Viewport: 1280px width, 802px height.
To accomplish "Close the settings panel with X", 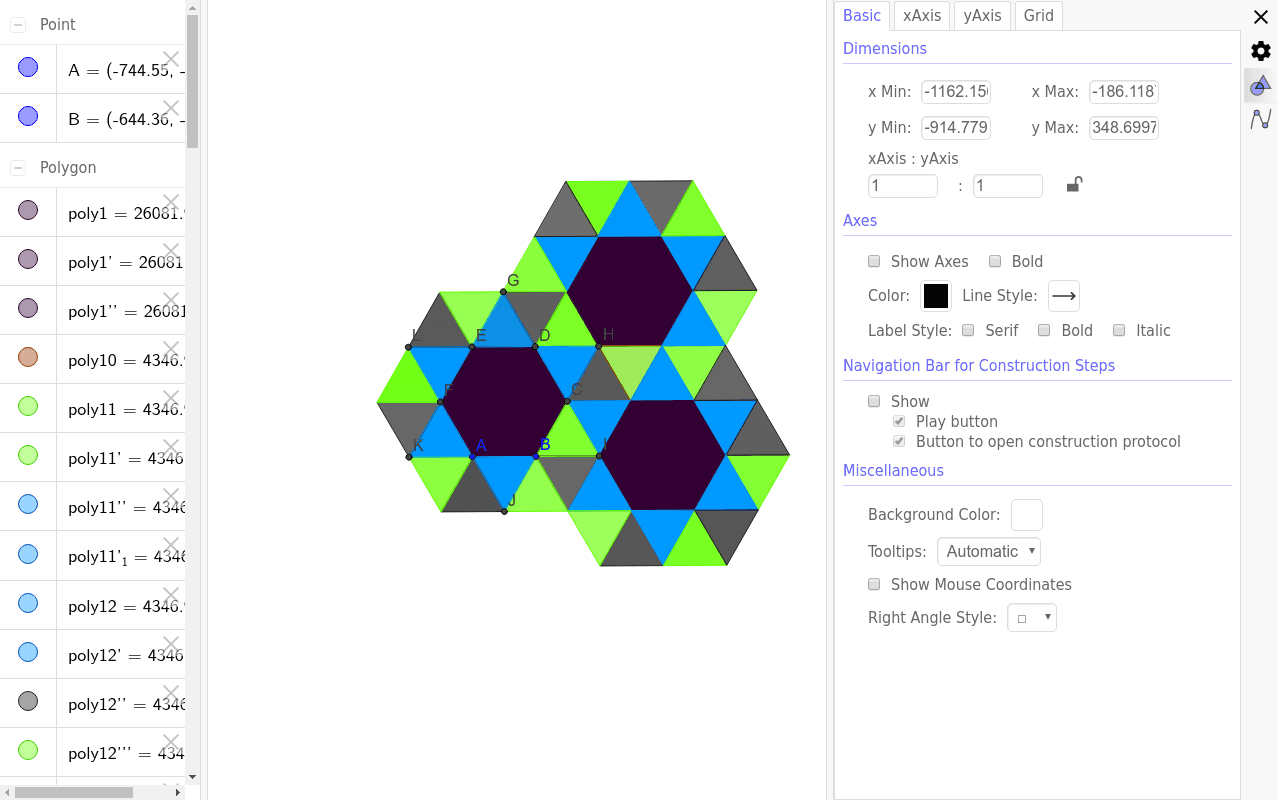I will [x=1260, y=17].
